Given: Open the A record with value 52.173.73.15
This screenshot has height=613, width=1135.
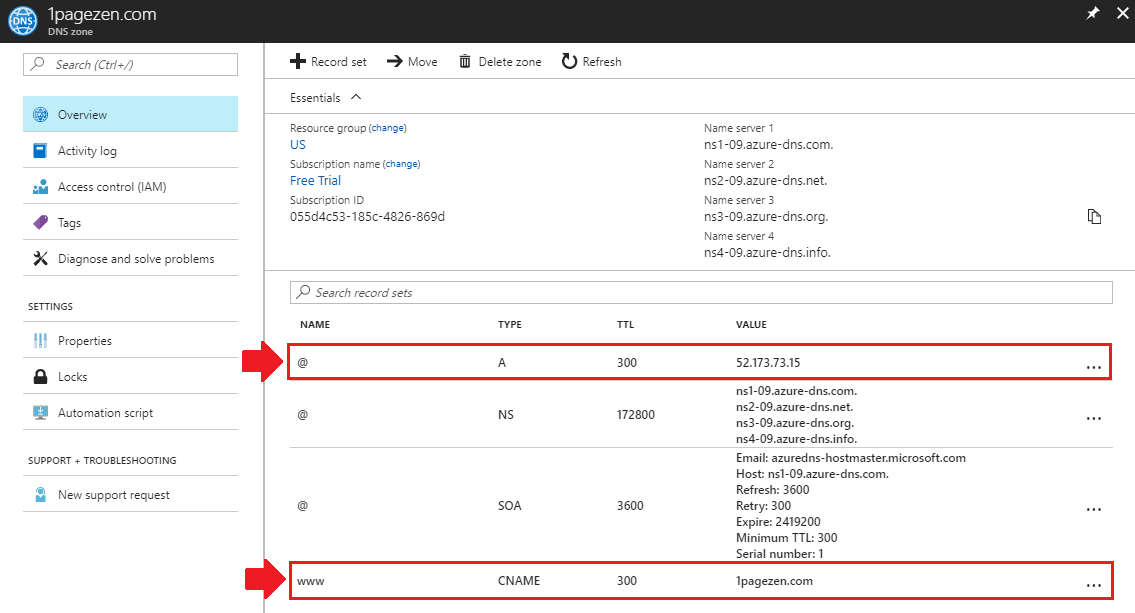Looking at the screenshot, I should tap(700, 362).
